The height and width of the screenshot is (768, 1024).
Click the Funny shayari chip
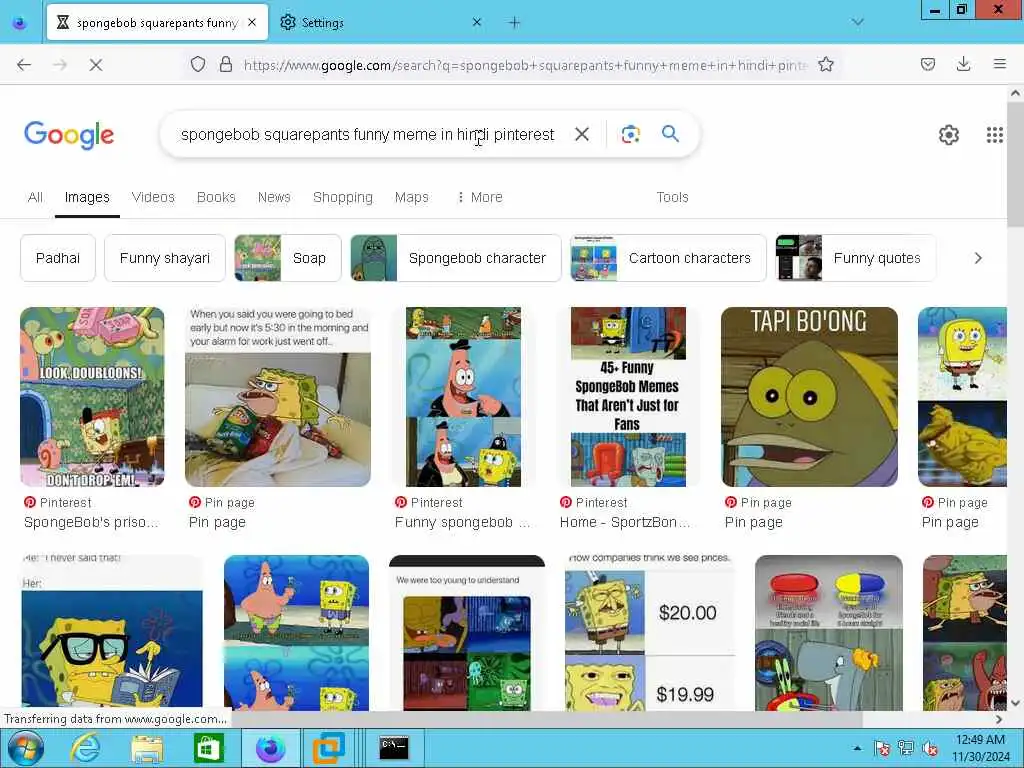click(165, 258)
